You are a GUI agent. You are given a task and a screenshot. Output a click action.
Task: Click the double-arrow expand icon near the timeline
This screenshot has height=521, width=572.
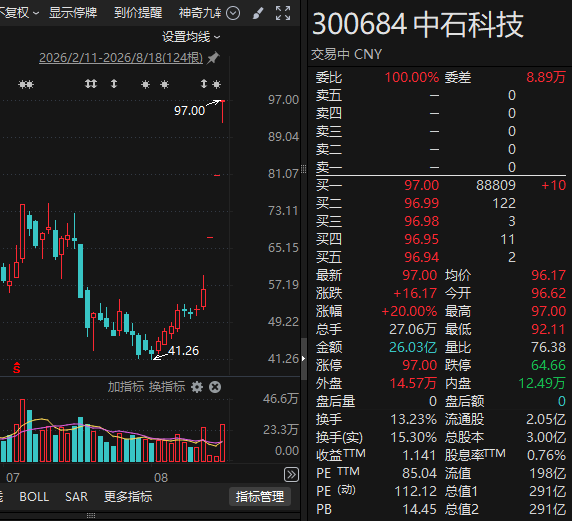(x=291, y=475)
